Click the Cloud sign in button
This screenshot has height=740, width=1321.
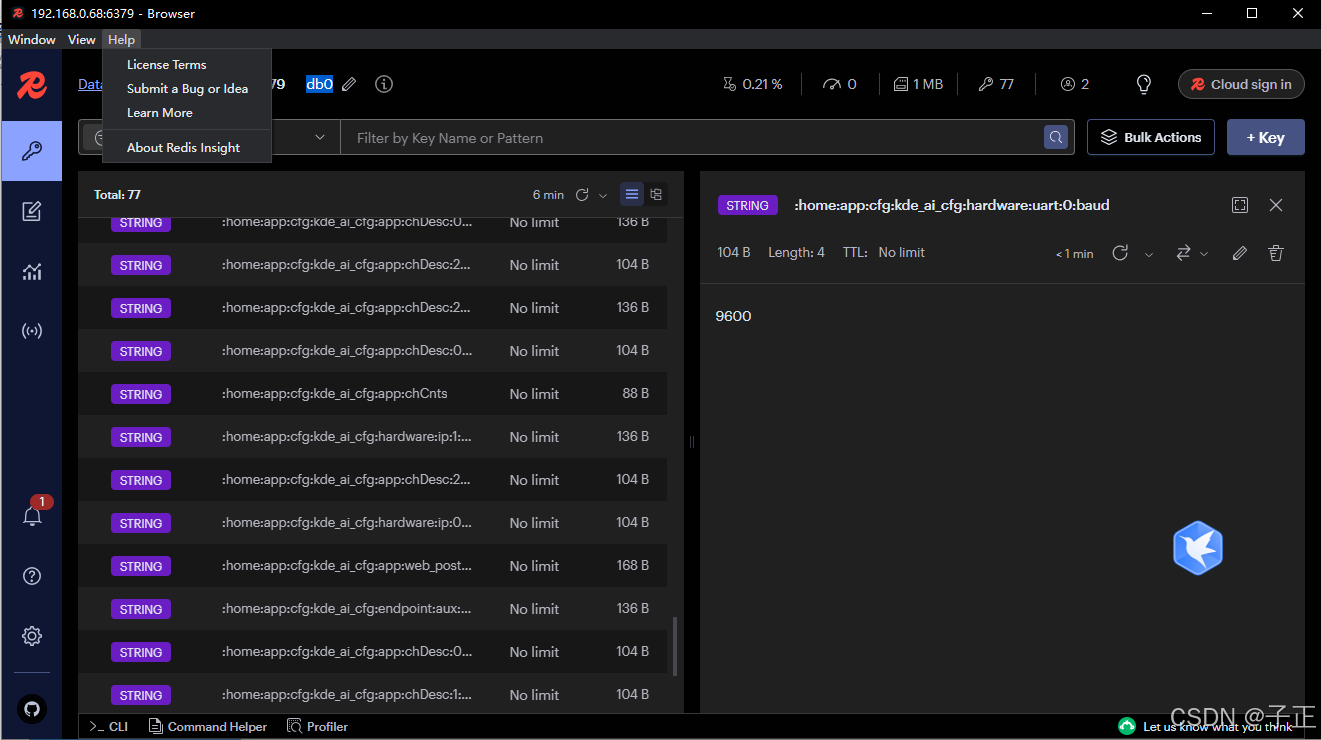[x=1241, y=85]
